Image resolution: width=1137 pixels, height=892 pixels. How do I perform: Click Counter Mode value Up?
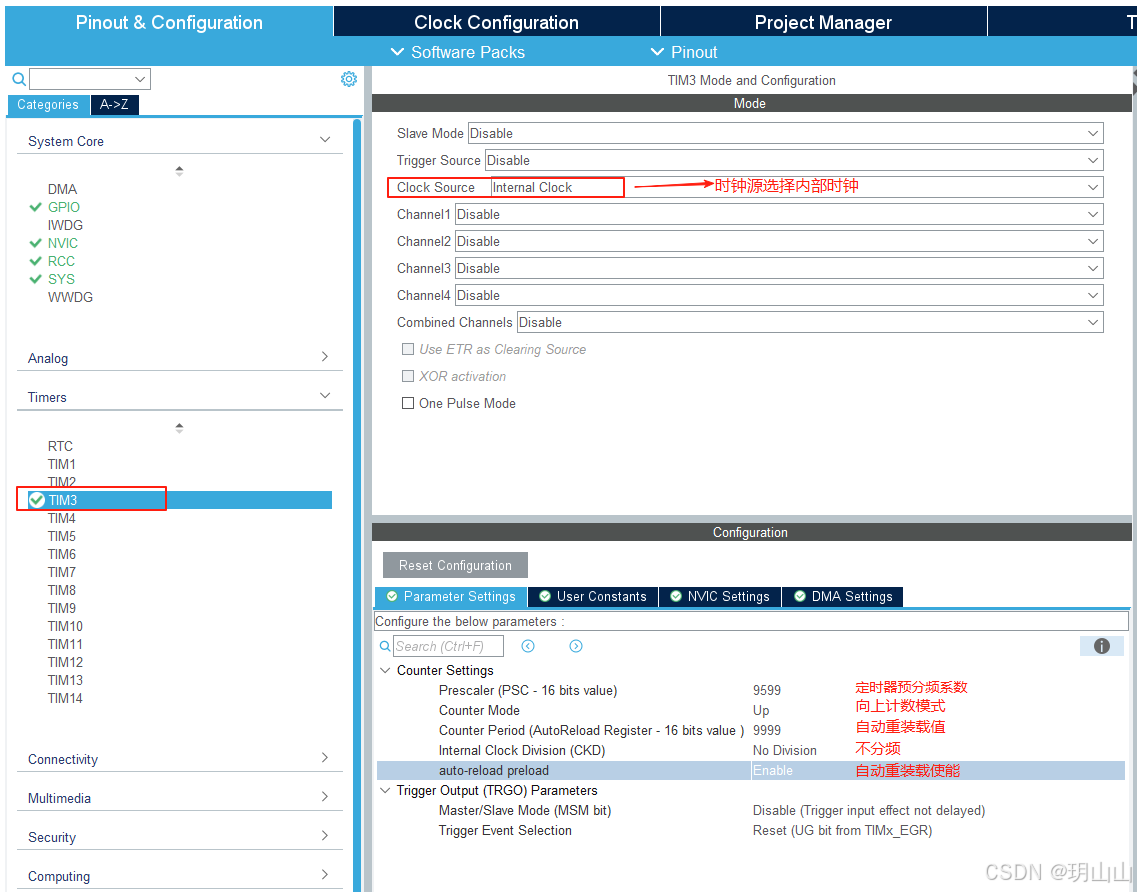point(761,711)
